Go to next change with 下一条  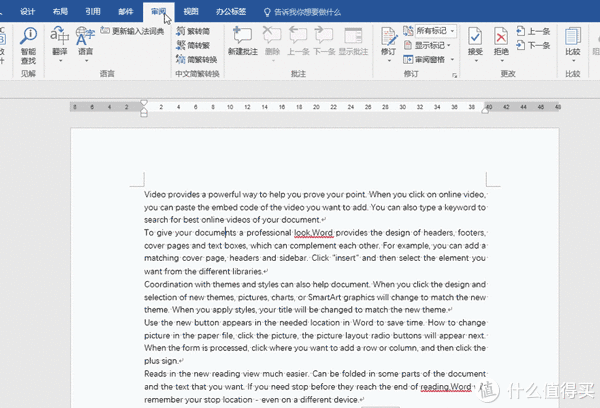tap(537, 45)
